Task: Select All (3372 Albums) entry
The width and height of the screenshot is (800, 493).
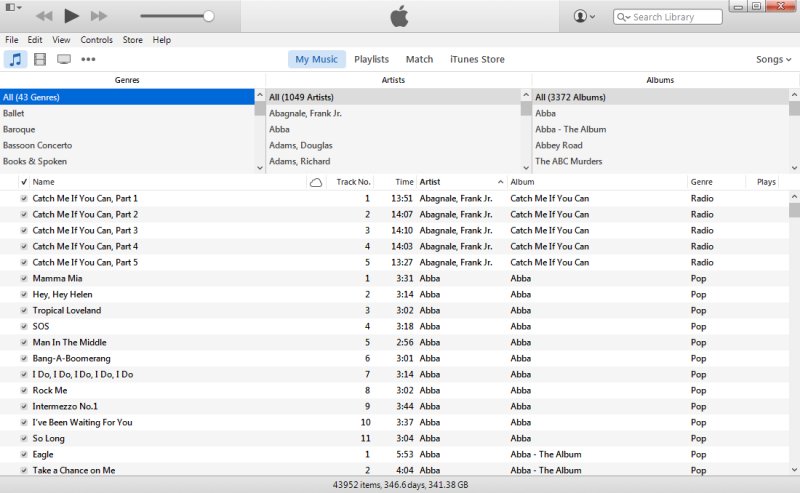Action: tap(660, 97)
